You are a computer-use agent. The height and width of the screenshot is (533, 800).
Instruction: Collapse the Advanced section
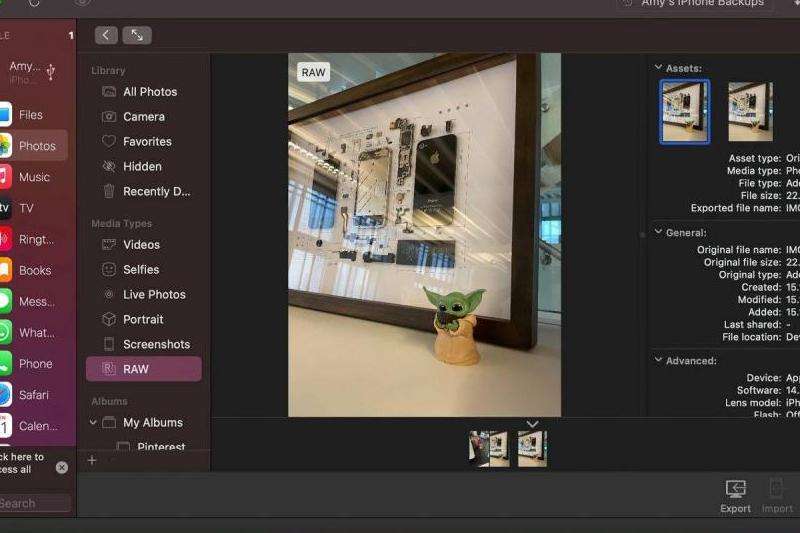point(658,360)
